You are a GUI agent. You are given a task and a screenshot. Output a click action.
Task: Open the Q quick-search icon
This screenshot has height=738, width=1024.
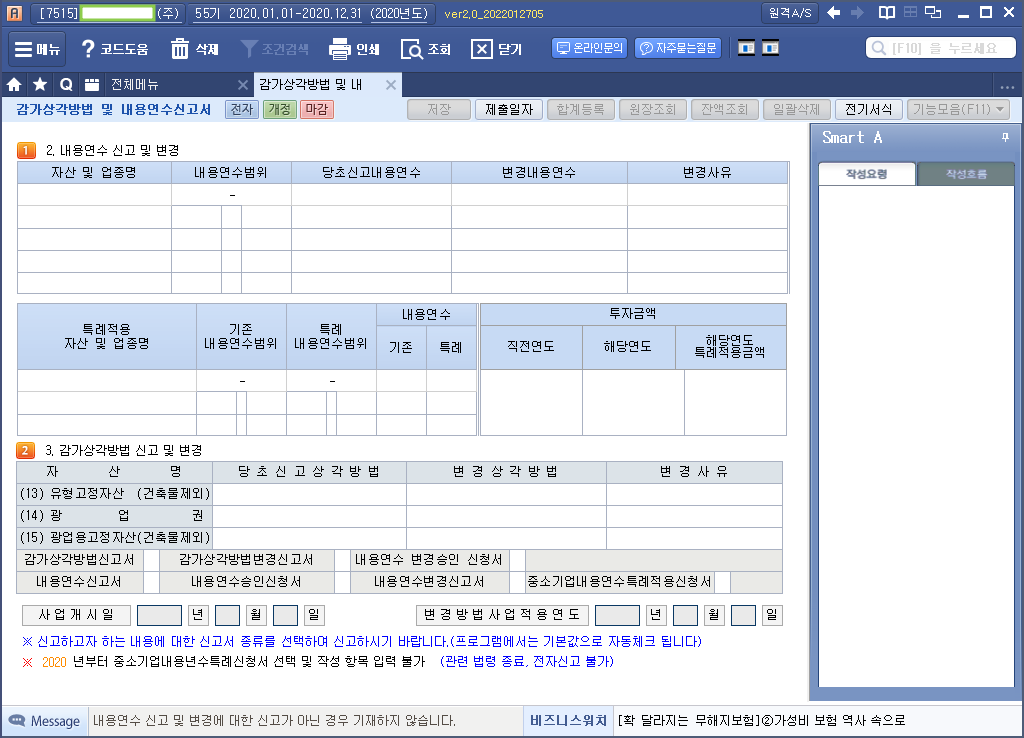pos(66,84)
